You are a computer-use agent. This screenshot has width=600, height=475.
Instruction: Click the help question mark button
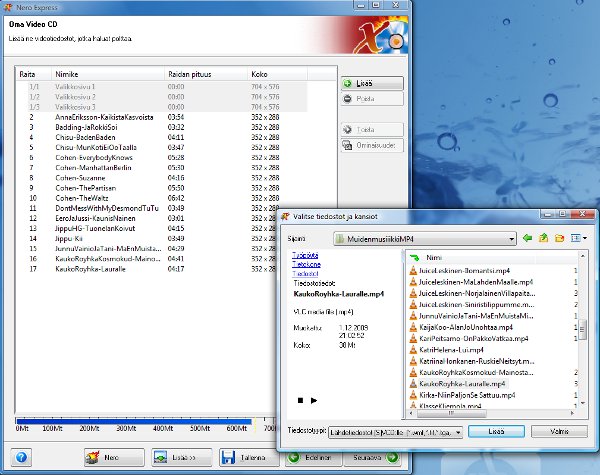[x=21, y=457]
